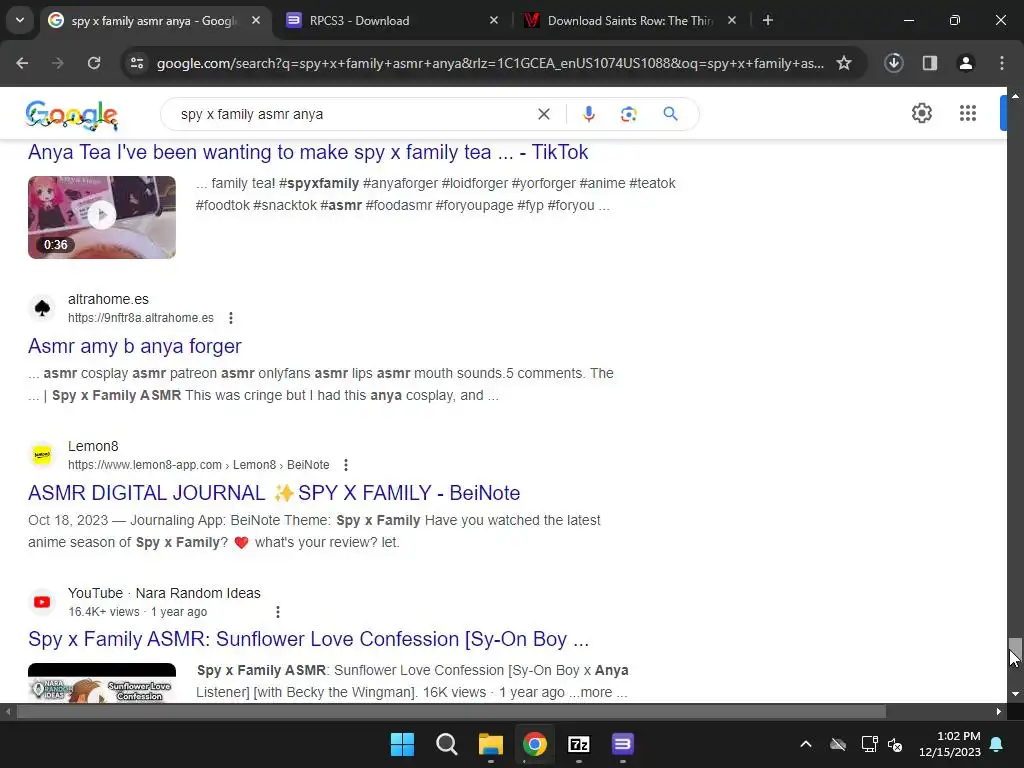Click the altrahome.es spade favicon
This screenshot has width=1024, height=768.
pyautogui.click(x=42, y=308)
